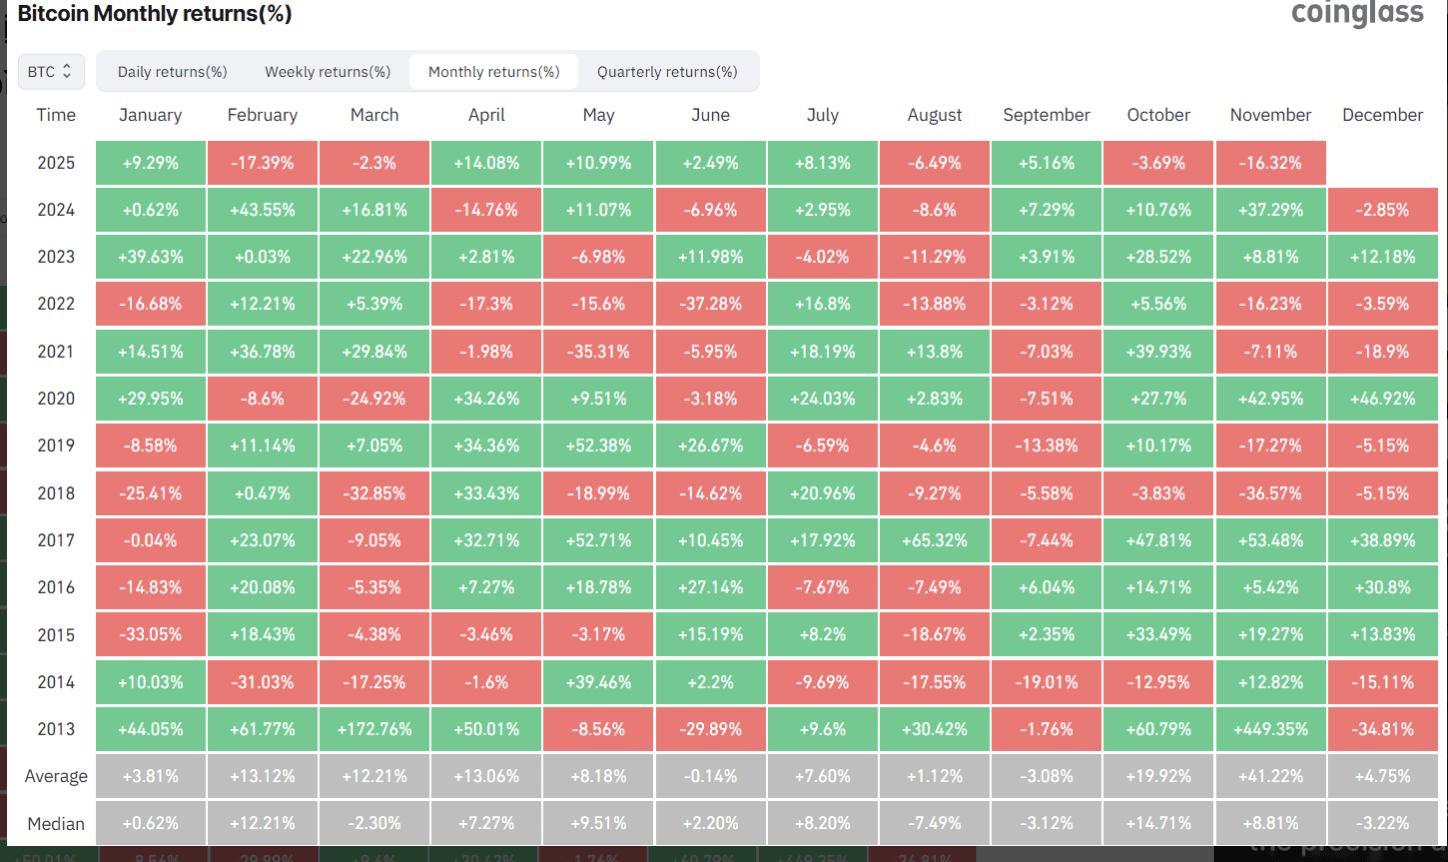The width and height of the screenshot is (1448, 862).
Task: Open the BTC coin selector dropdown
Action: 51,72
